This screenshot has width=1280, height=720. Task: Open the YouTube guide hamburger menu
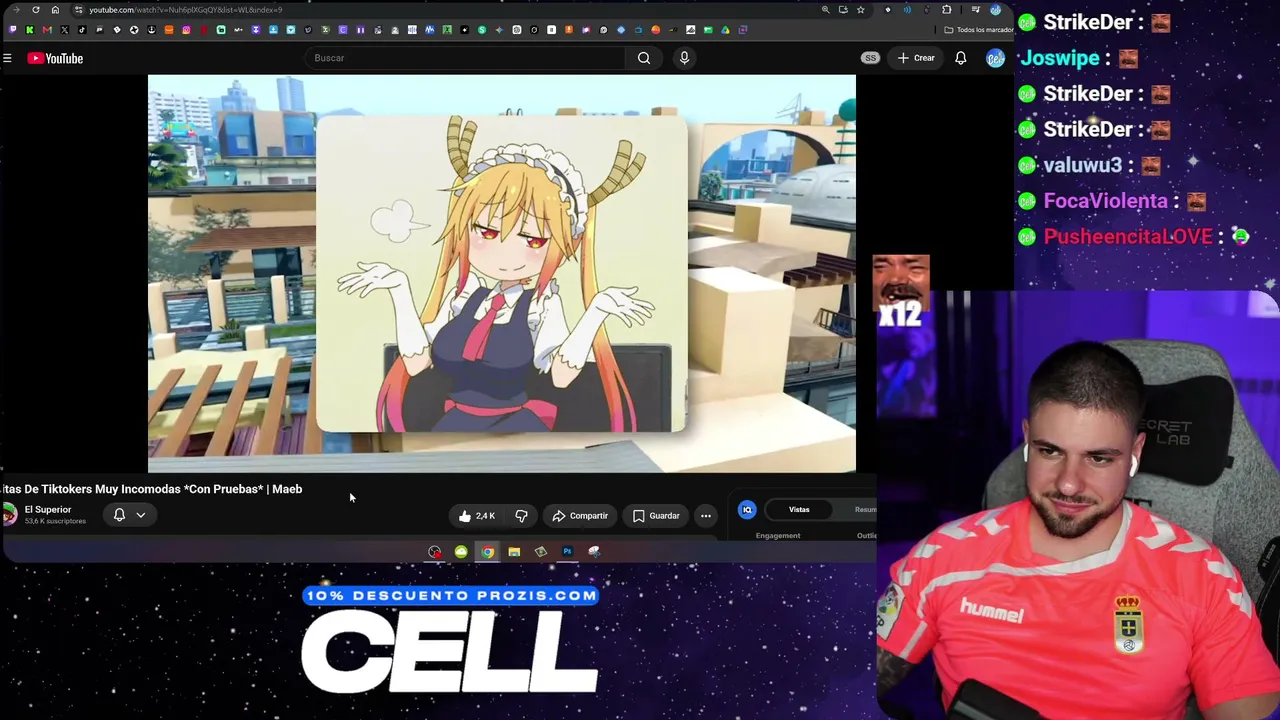coord(7,58)
